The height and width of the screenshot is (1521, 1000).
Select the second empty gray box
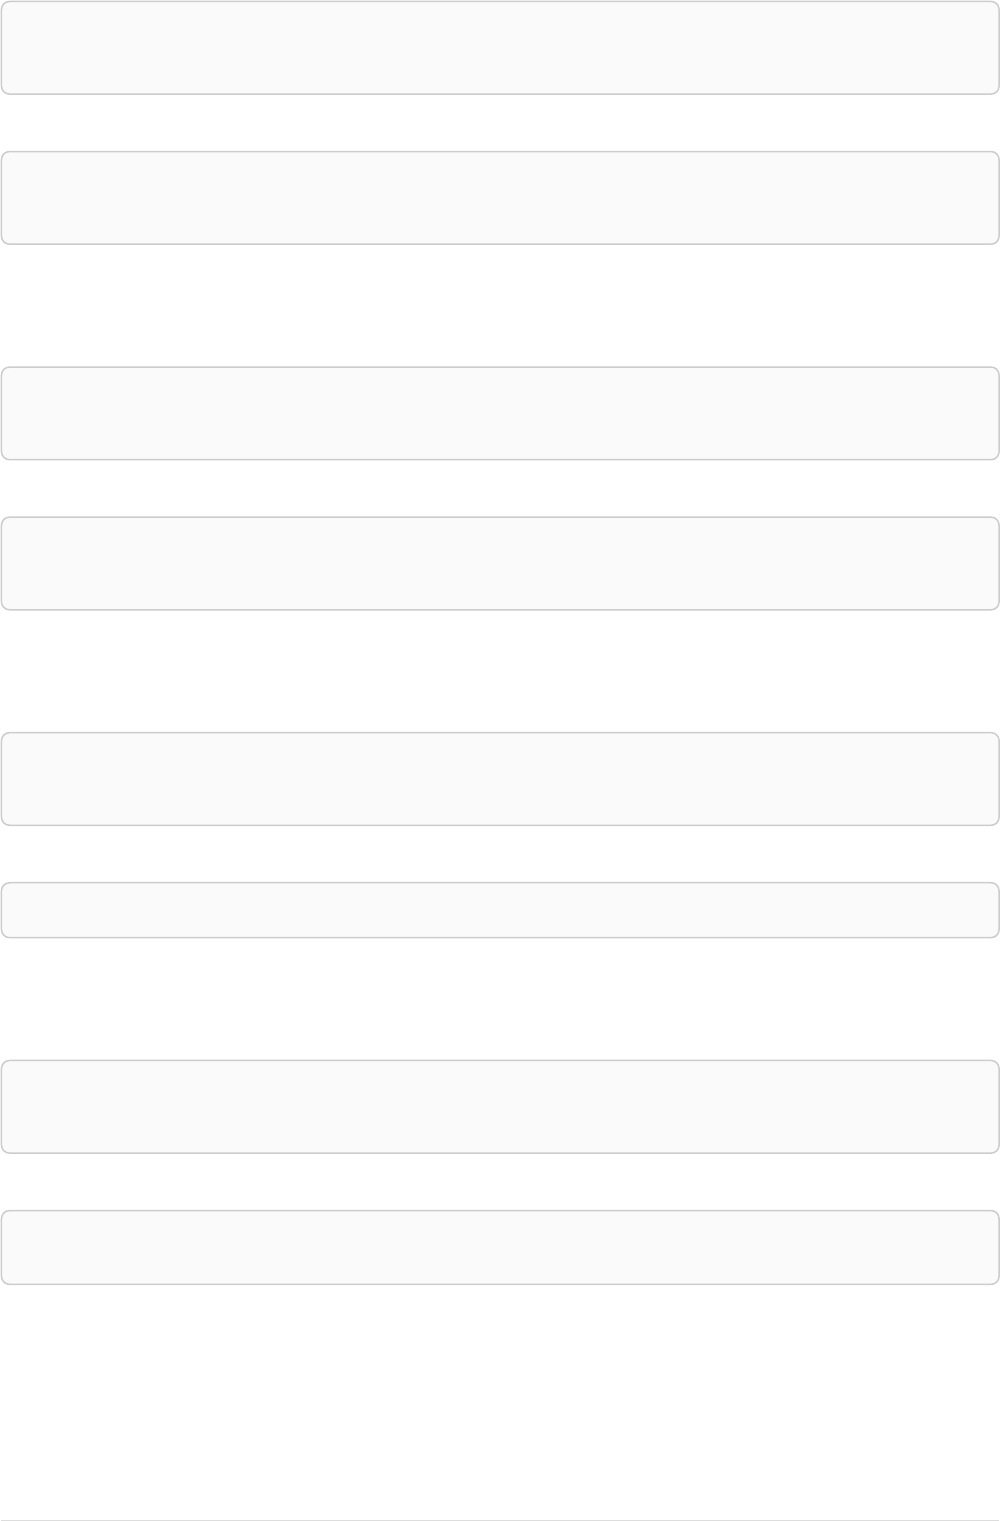500,198
